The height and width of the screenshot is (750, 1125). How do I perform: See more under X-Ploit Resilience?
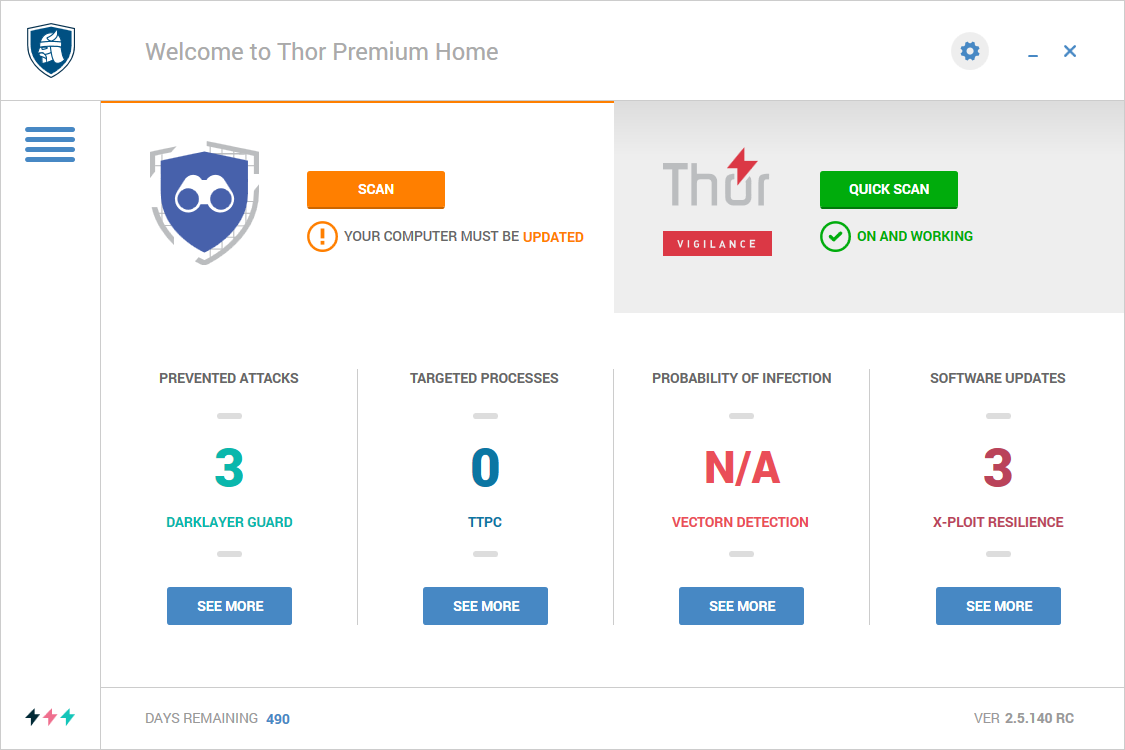tap(999, 606)
